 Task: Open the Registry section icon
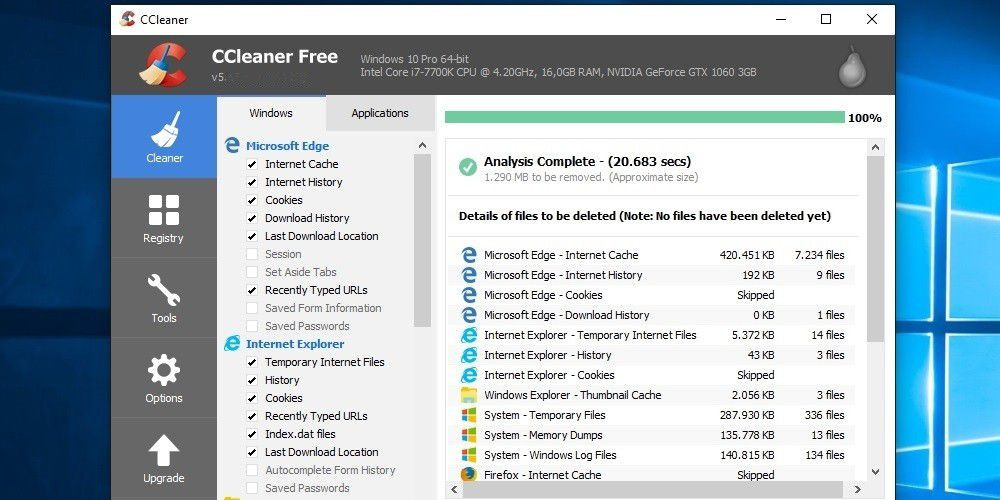[164, 210]
